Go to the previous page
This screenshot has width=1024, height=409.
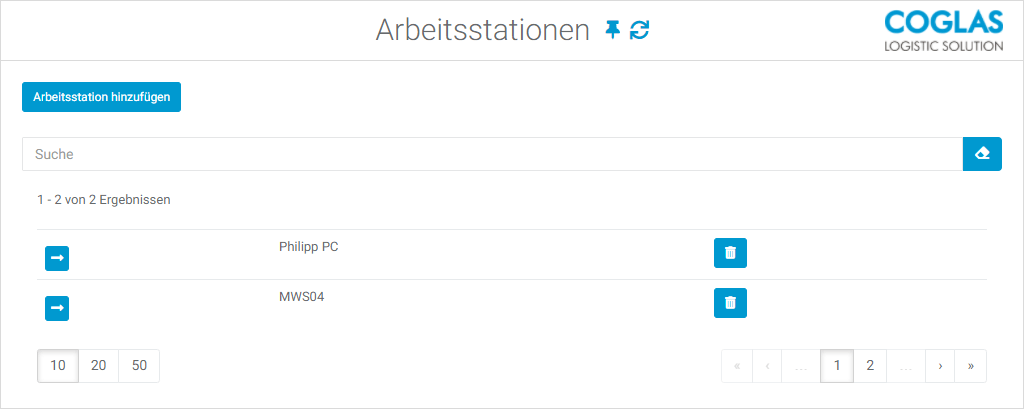[x=767, y=366]
